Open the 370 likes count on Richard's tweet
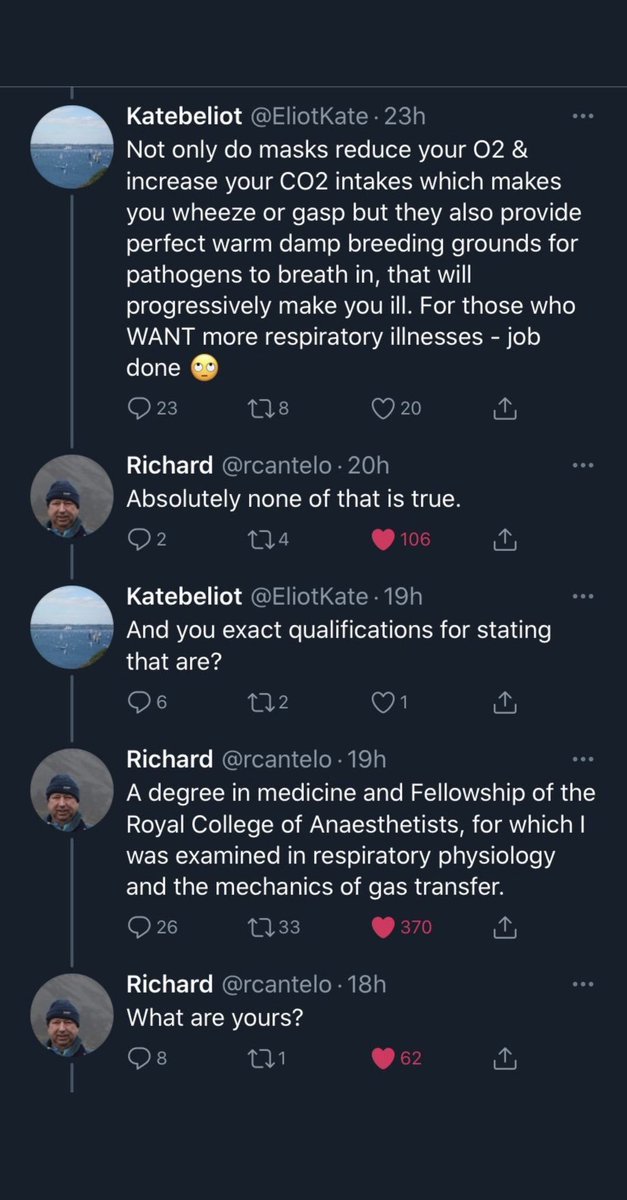Viewport: 627px width, 1200px height. point(416,927)
